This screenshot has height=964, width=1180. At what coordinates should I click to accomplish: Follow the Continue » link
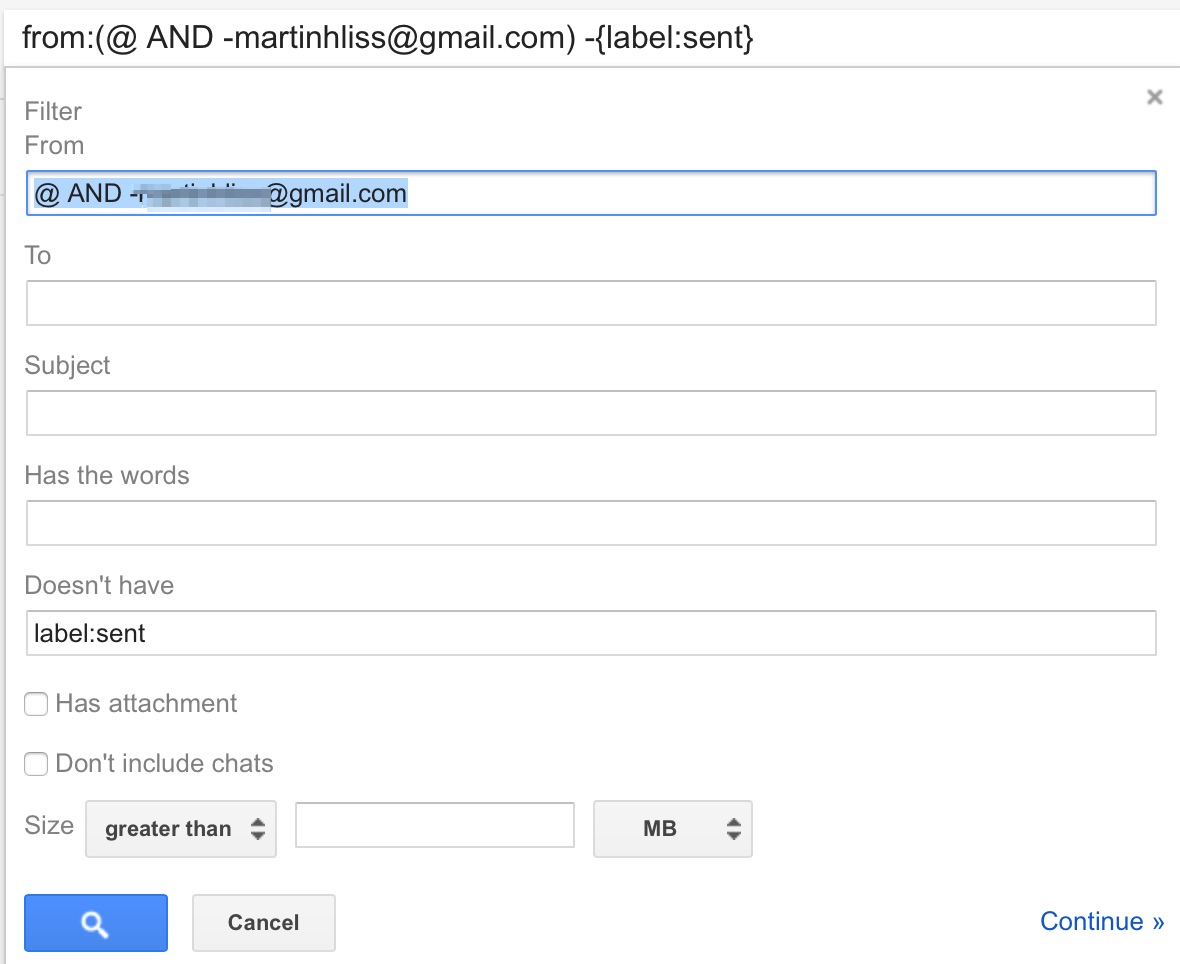[1101, 921]
